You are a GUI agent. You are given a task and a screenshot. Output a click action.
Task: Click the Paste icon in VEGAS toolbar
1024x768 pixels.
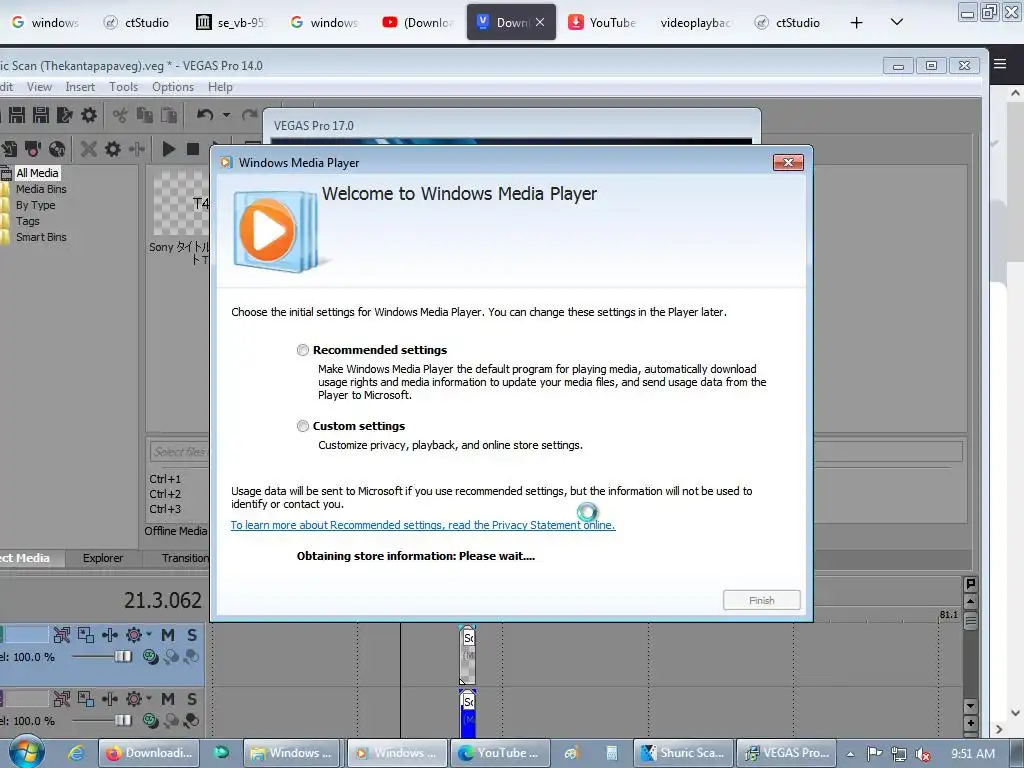pyautogui.click(x=169, y=116)
